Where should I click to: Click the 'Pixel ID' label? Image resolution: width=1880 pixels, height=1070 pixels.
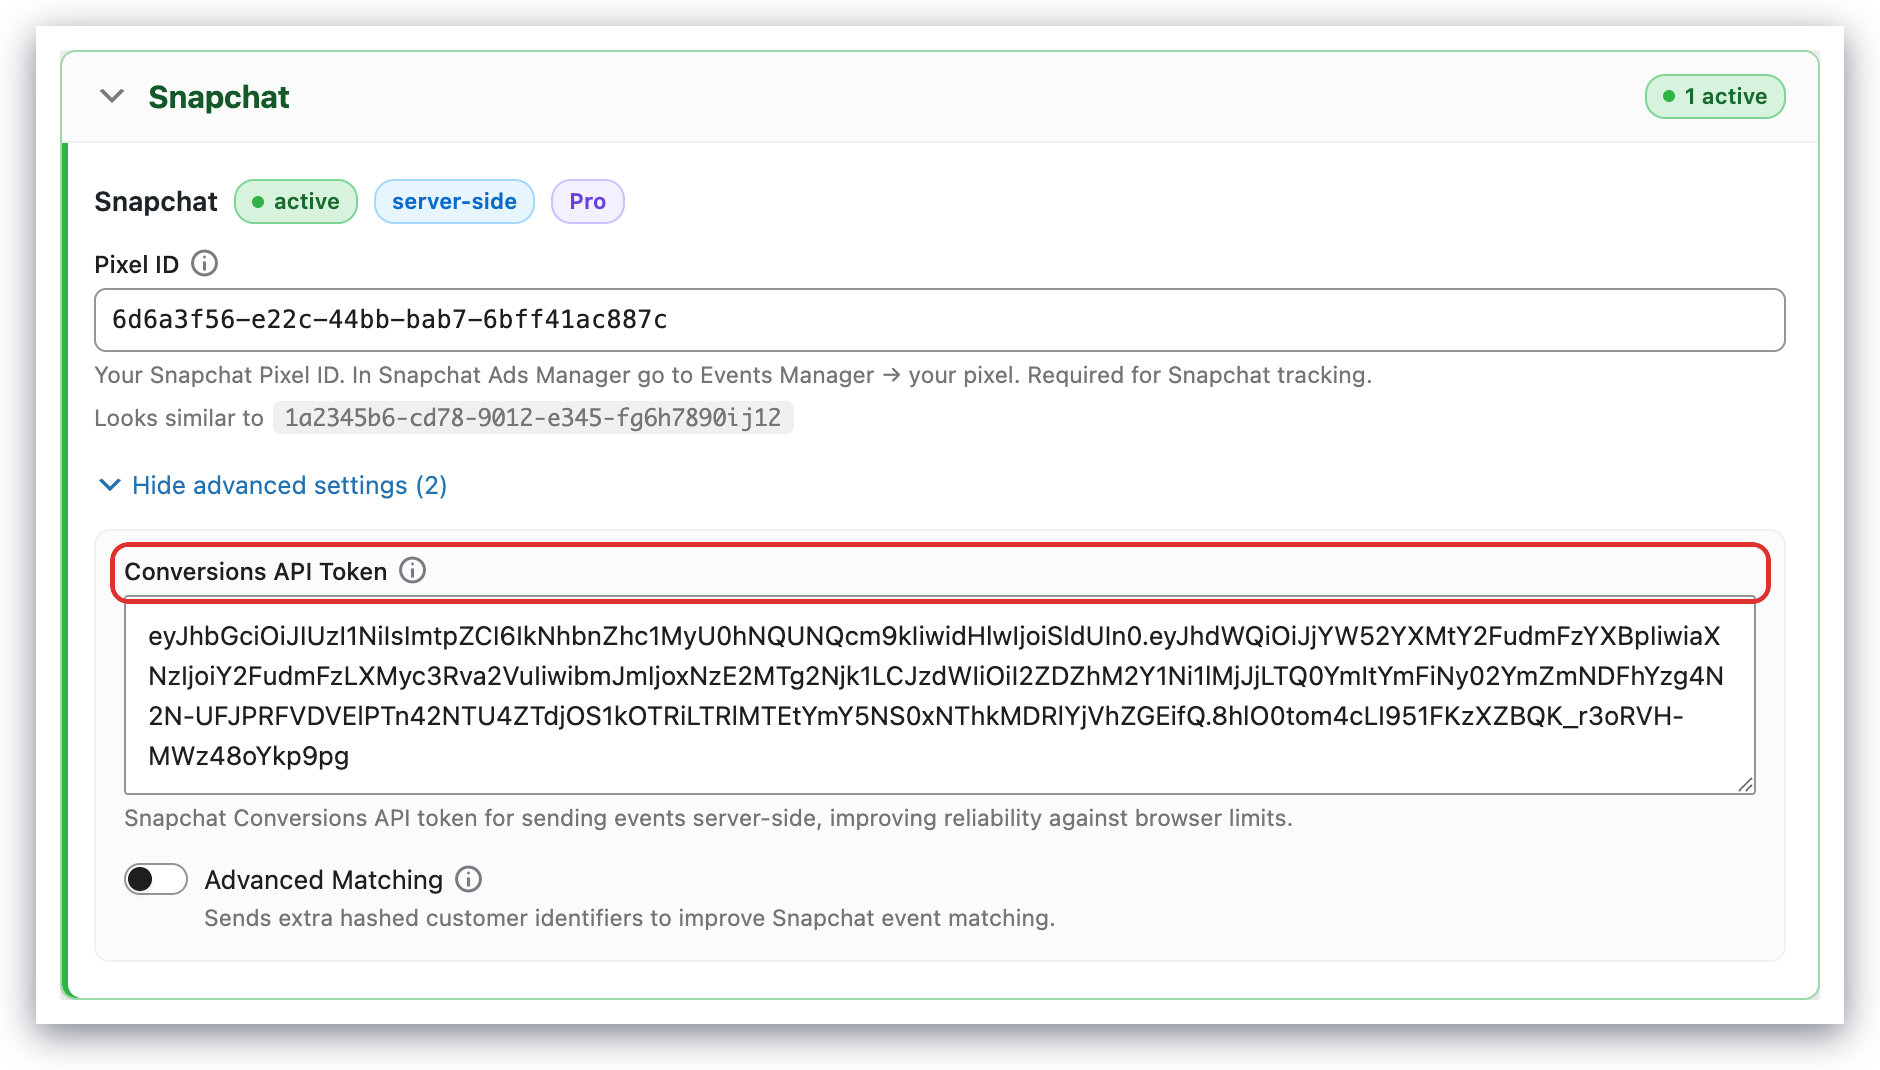(136, 264)
